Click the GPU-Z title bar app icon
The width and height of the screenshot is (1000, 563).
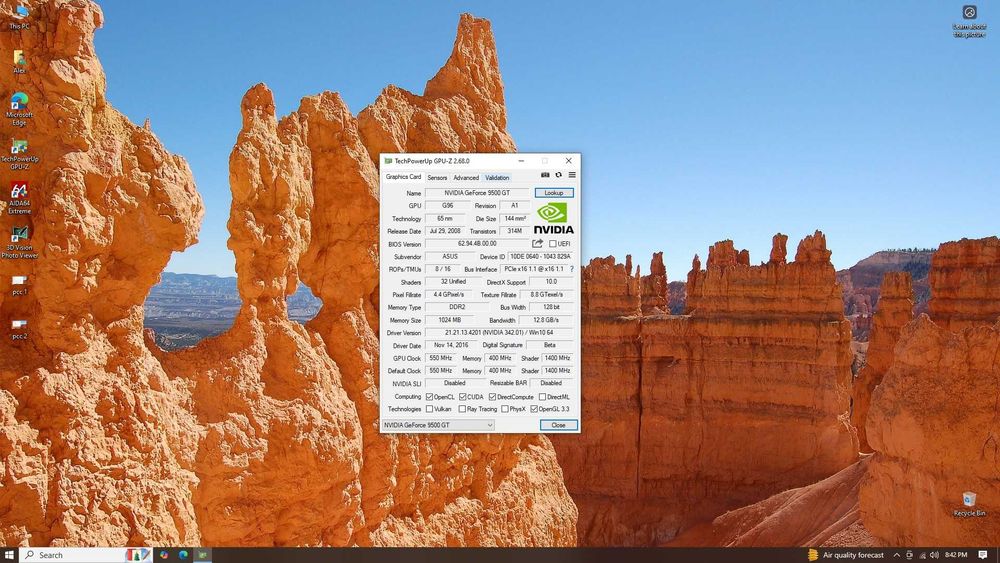click(388, 161)
